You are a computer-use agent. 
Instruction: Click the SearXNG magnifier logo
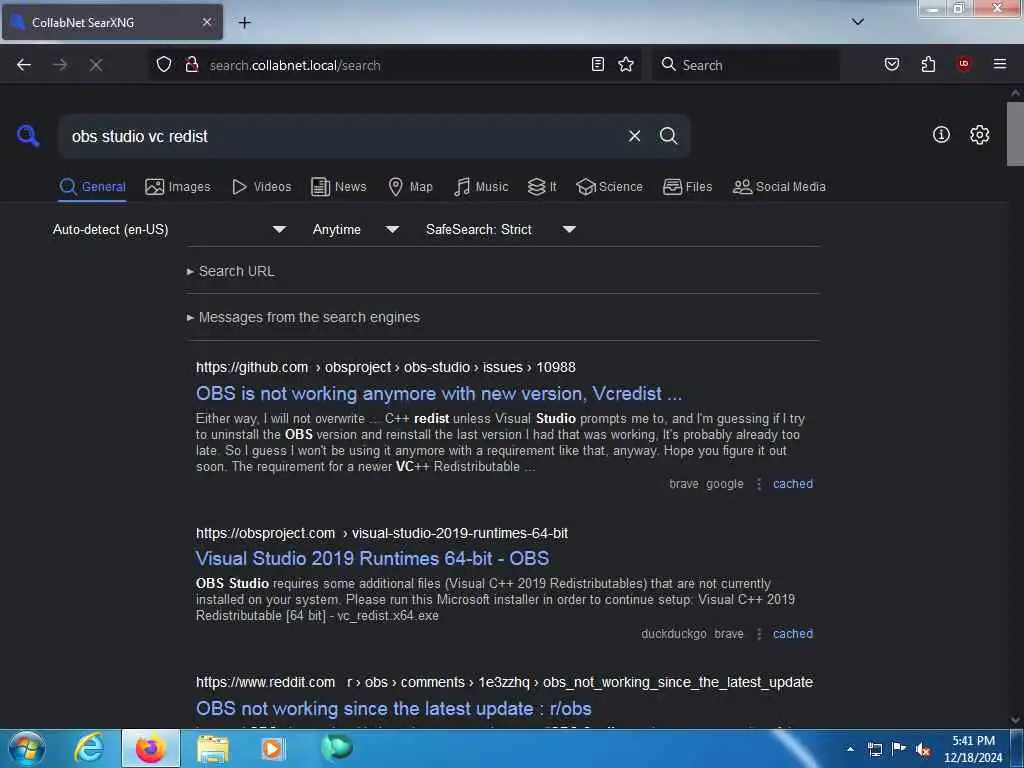click(x=28, y=136)
